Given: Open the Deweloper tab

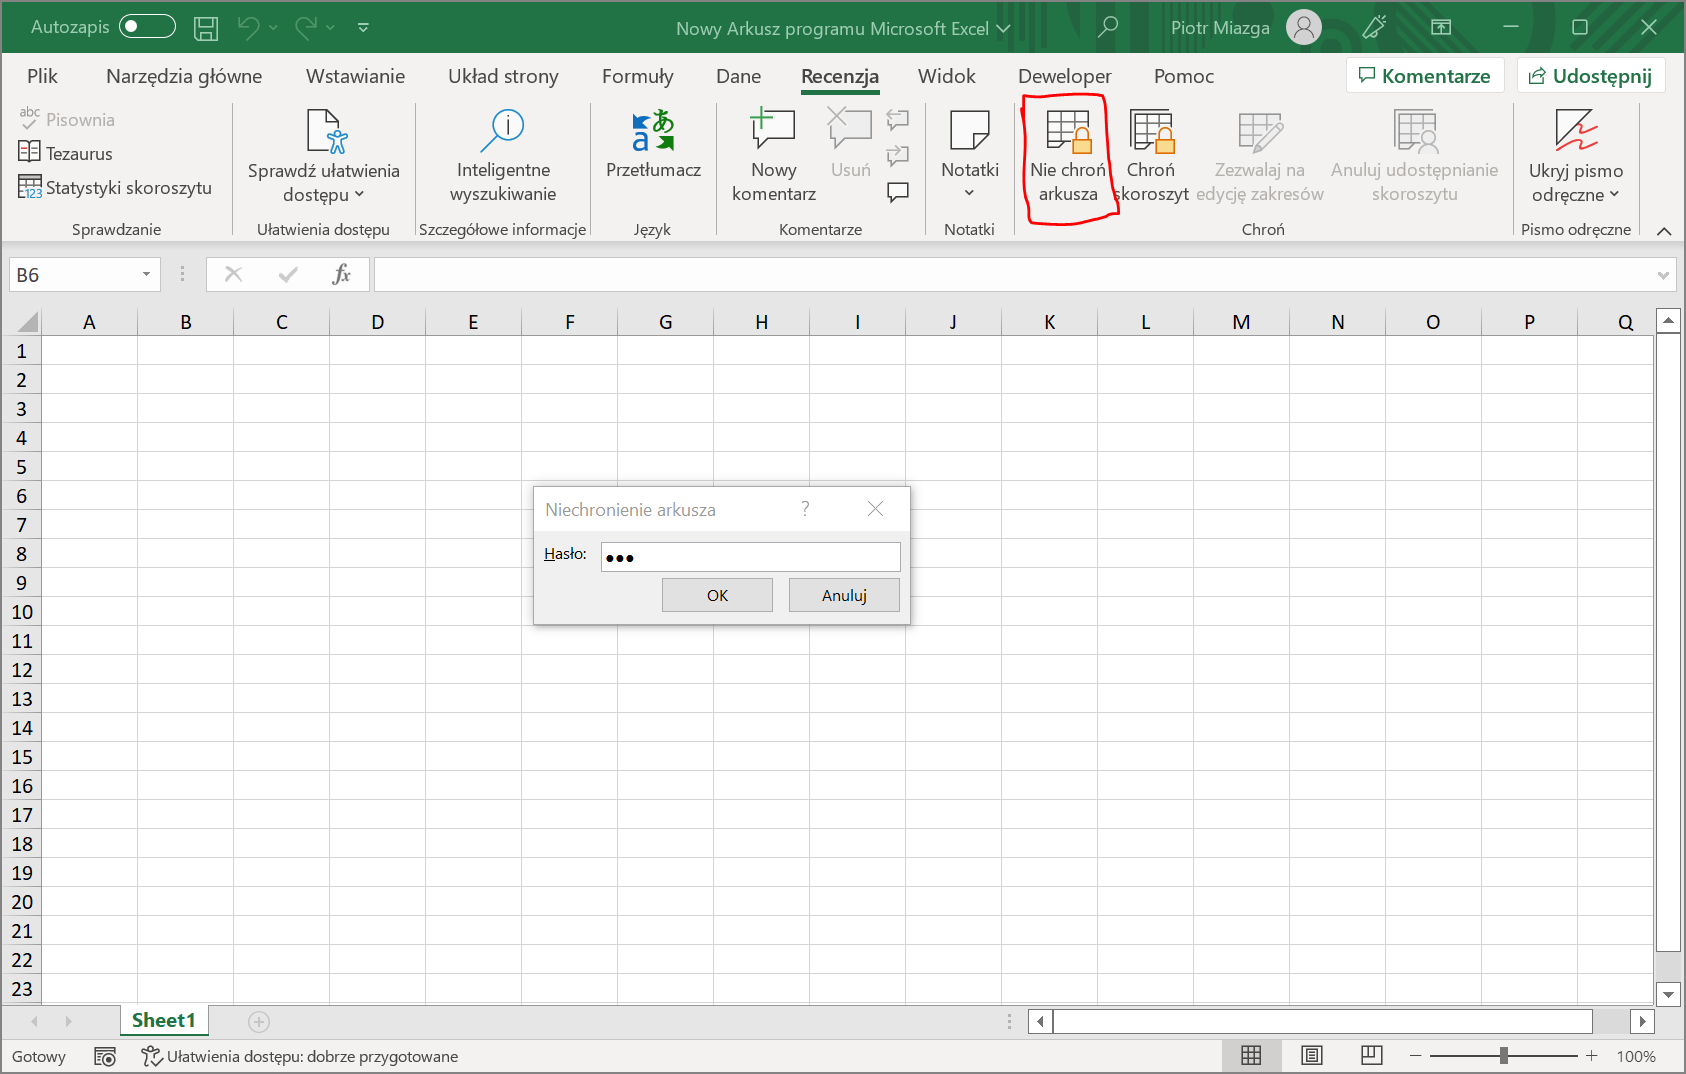Looking at the screenshot, I should [1064, 76].
